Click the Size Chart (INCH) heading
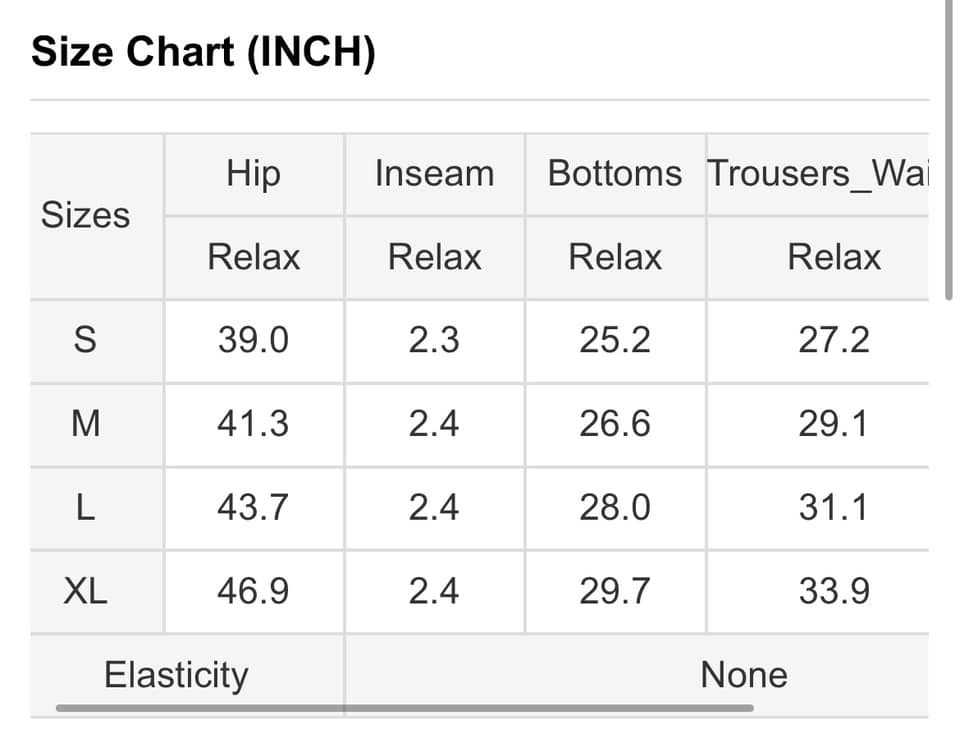960x748 pixels. 203,52
